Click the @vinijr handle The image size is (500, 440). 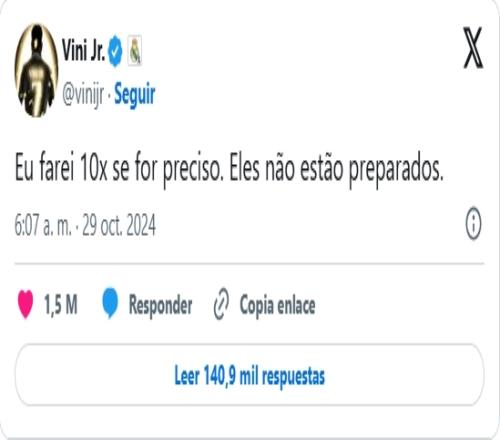(83, 95)
